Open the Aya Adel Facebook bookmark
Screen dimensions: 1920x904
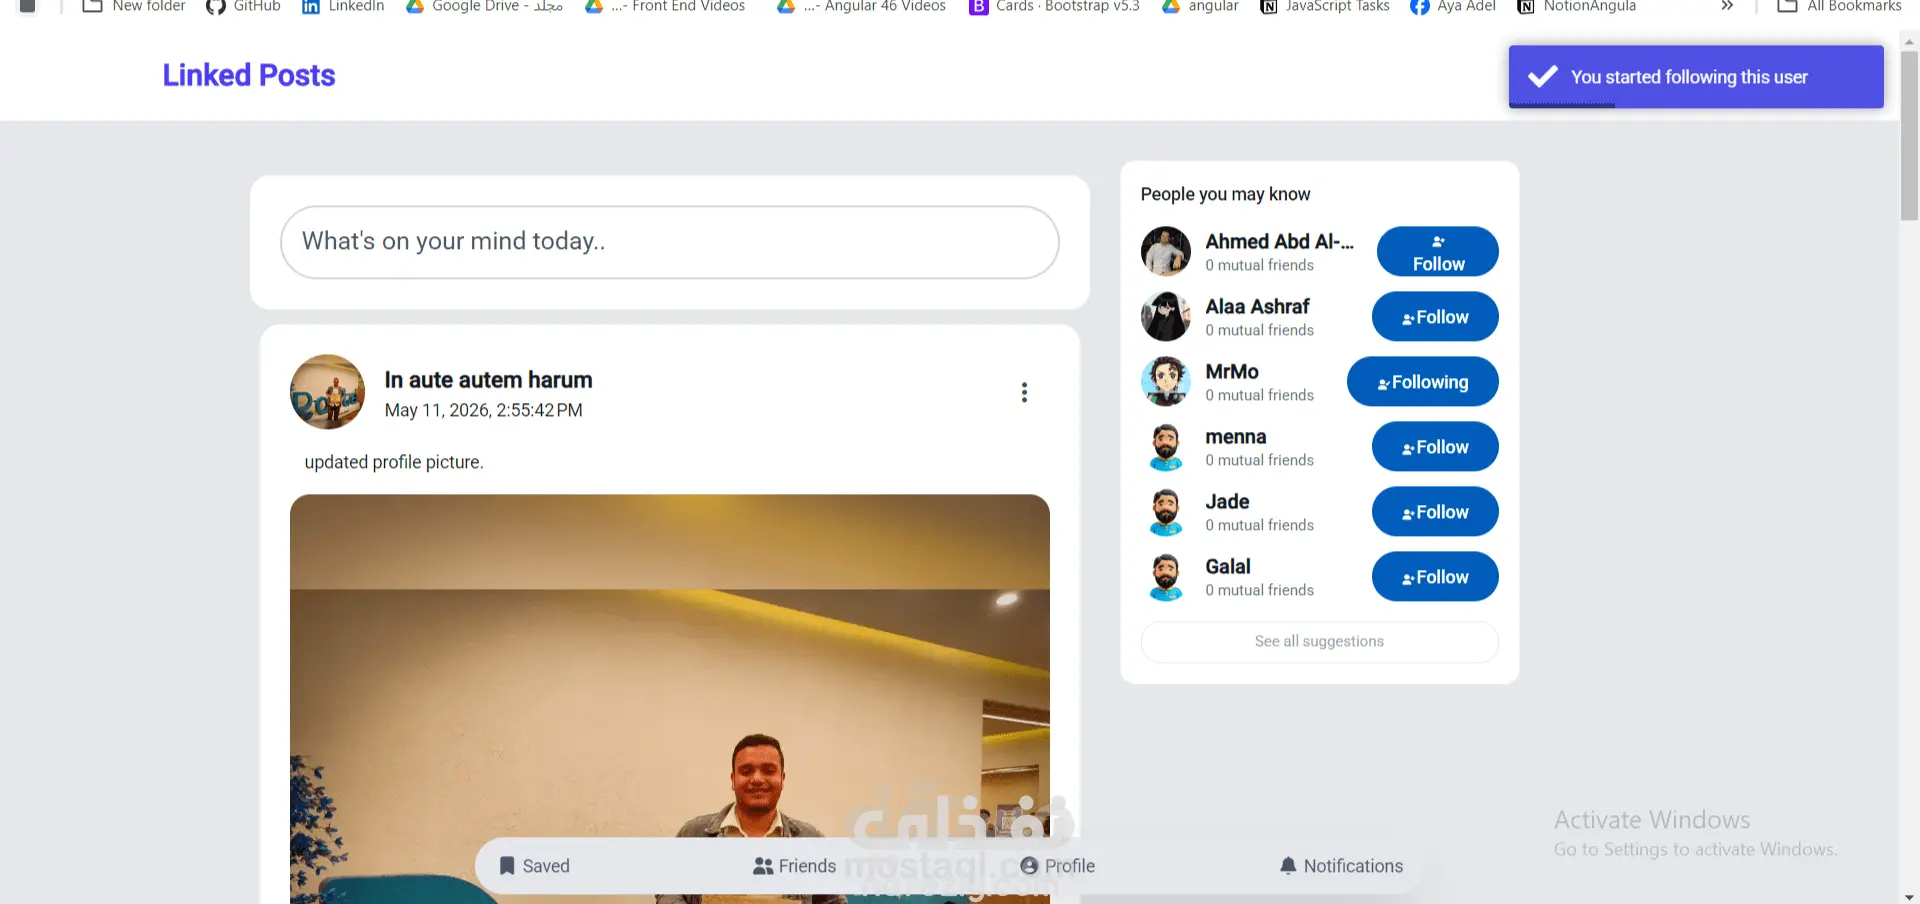point(1453,6)
